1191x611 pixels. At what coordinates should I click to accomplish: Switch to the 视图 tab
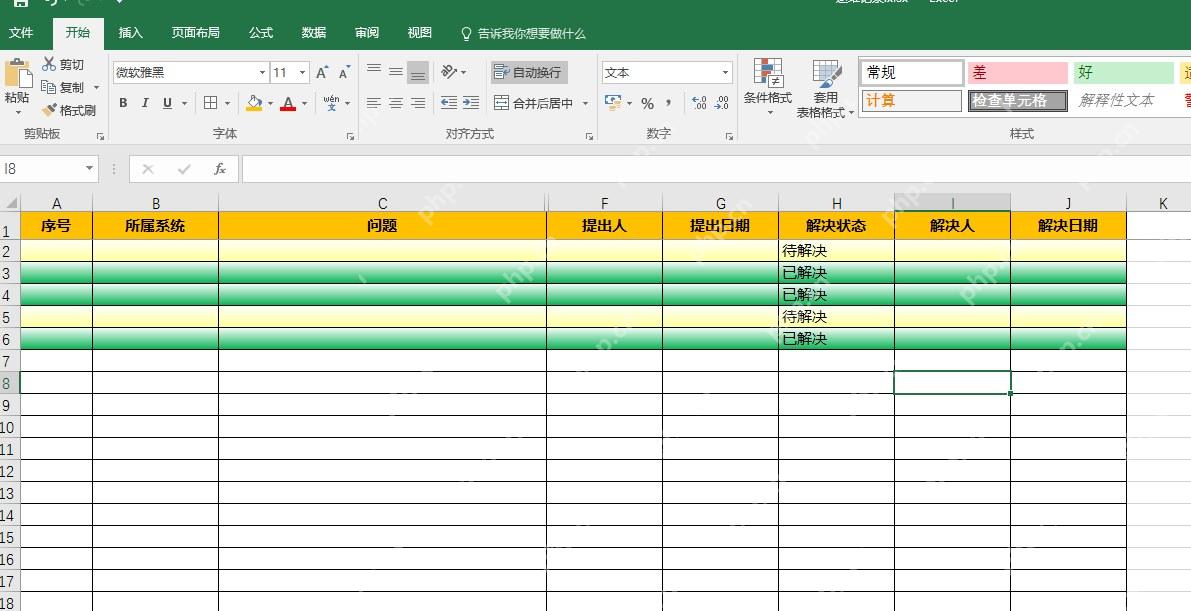(x=419, y=33)
